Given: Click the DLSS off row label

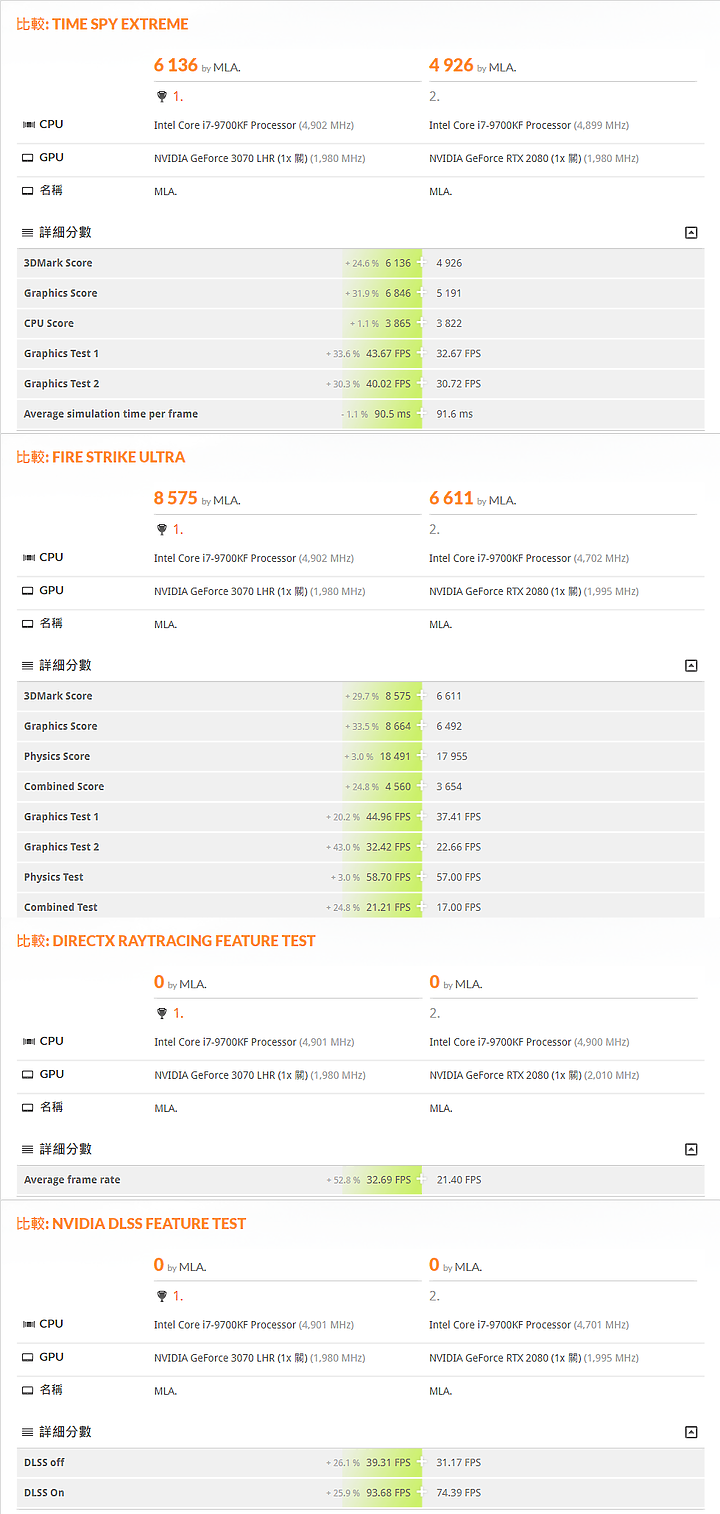Looking at the screenshot, I should (x=44, y=1463).
